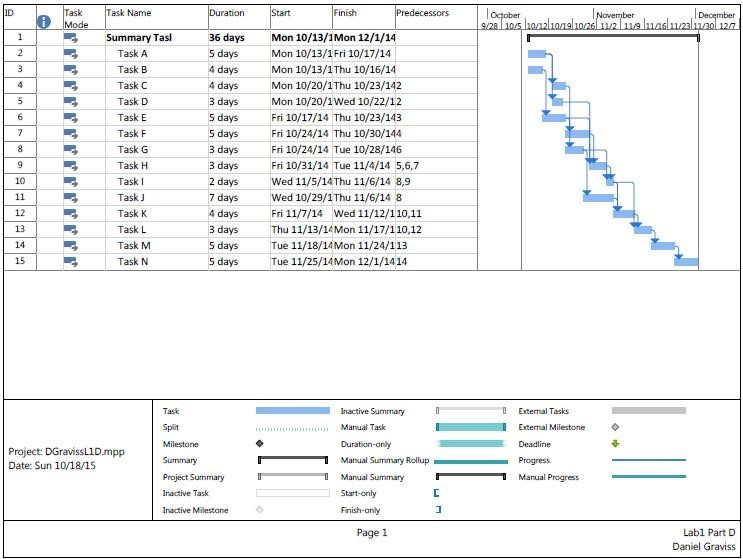Click the Task N Gantt bar
Image resolution: width=743 pixels, height=559 pixels.
click(x=686, y=261)
